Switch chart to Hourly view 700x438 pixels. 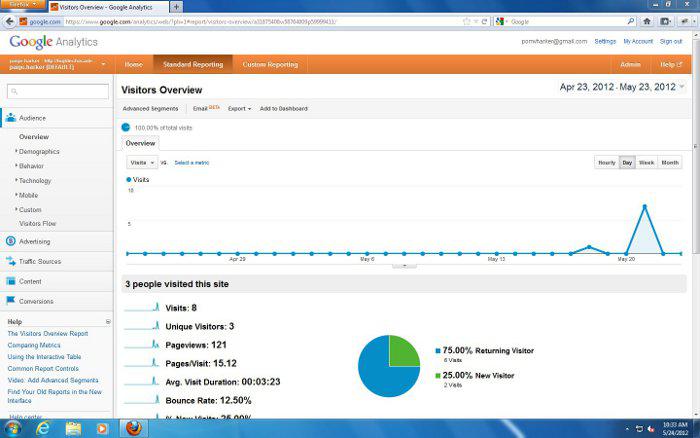click(x=606, y=162)
